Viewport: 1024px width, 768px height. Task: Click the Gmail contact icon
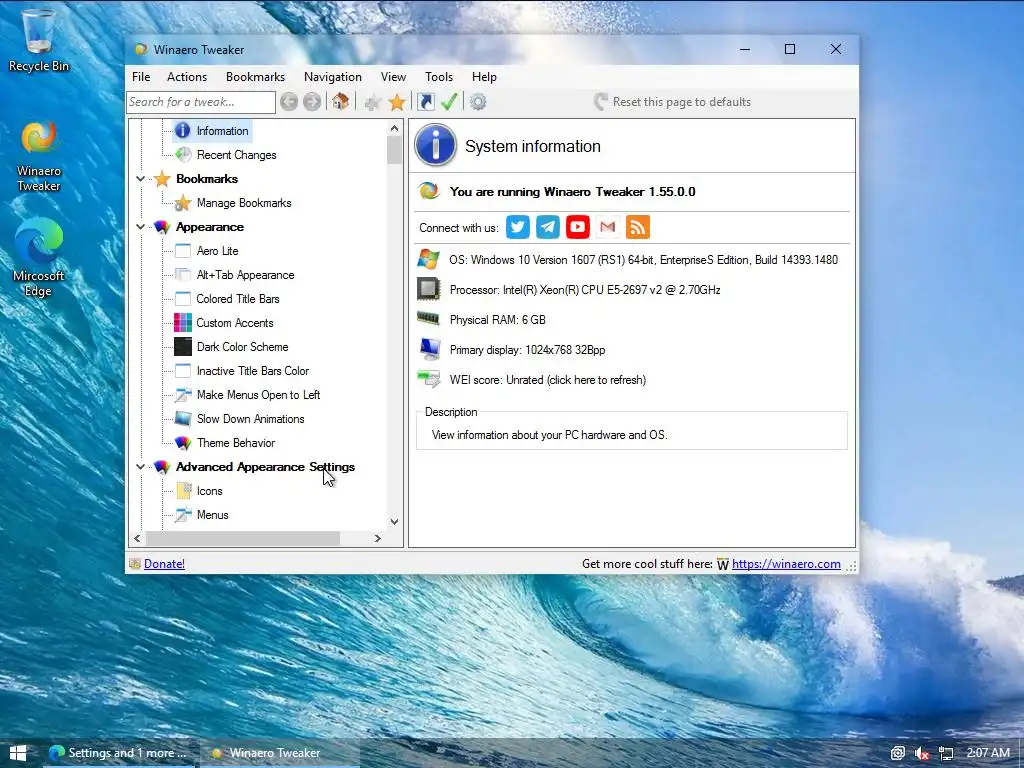click(608, 227)
